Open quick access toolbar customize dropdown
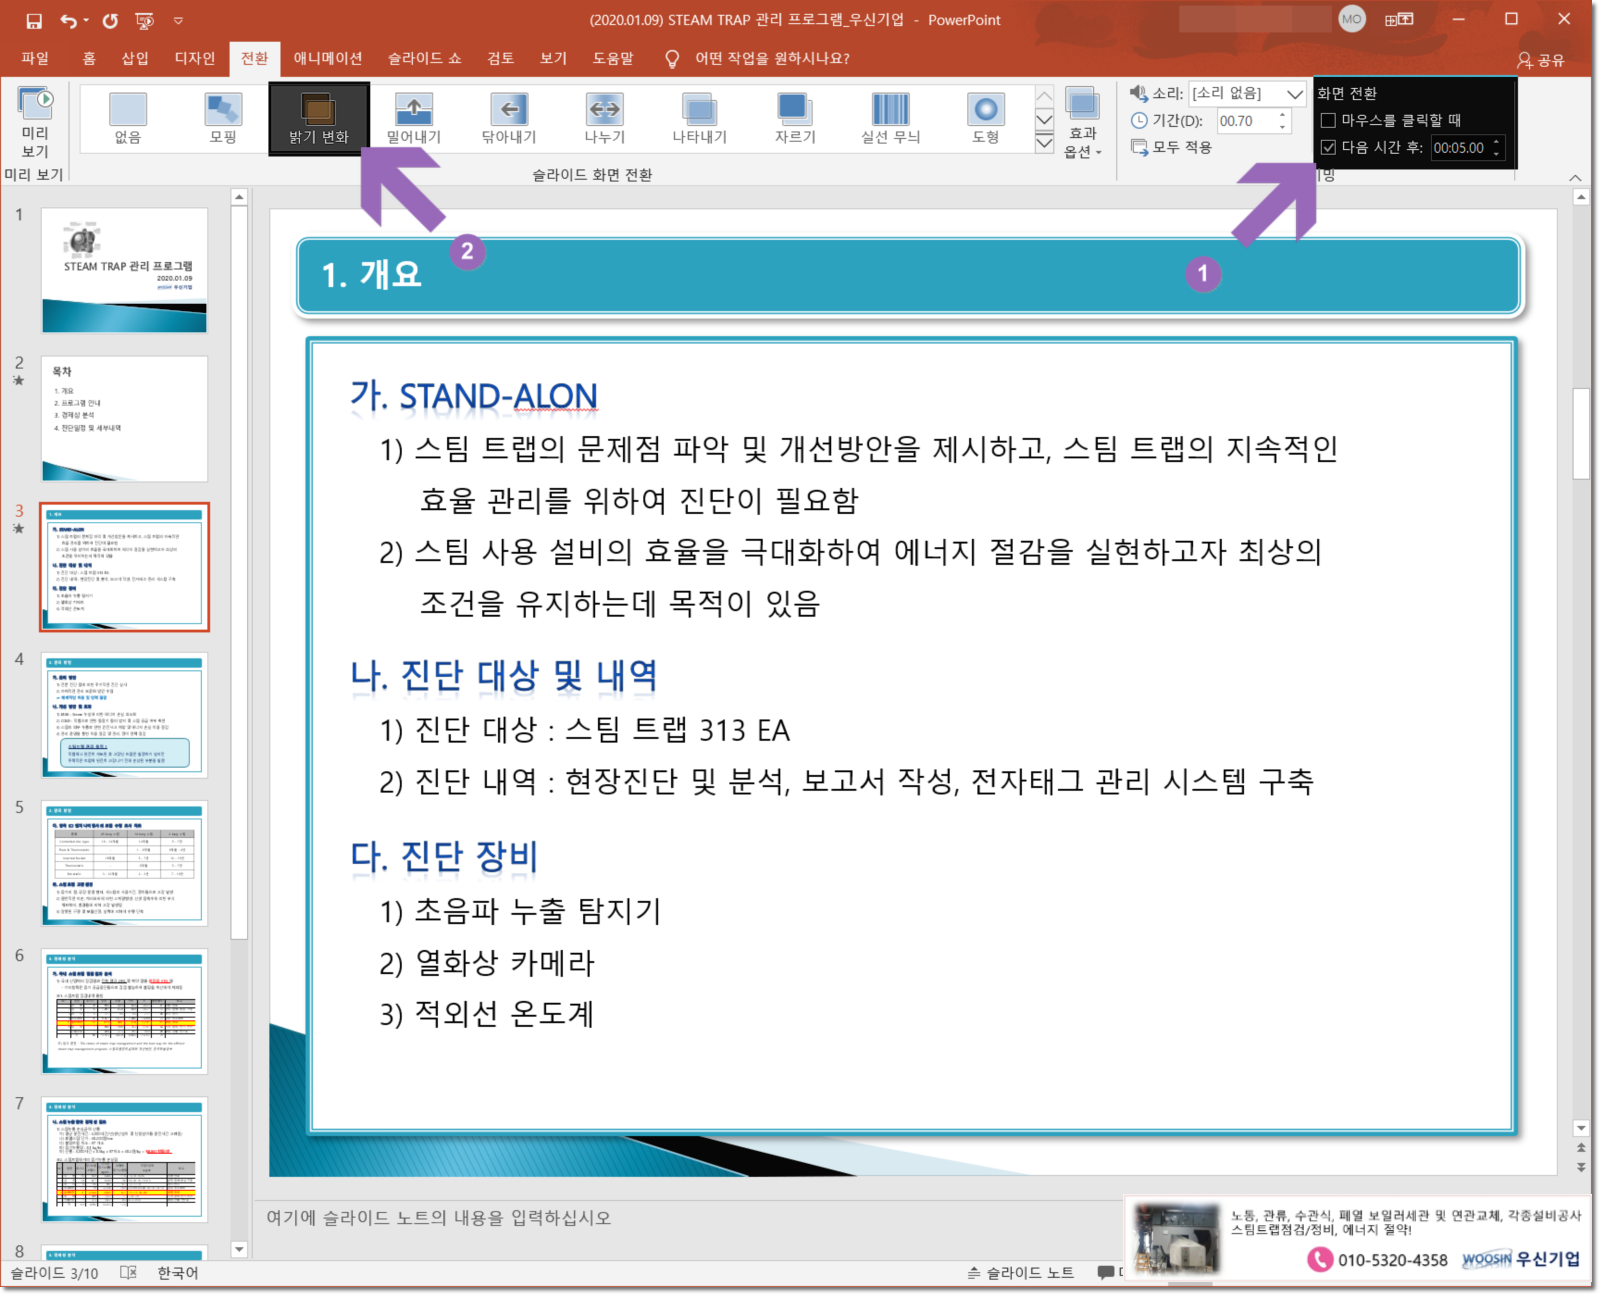Screen dimensions: 1600x1295 pos(178,20)
